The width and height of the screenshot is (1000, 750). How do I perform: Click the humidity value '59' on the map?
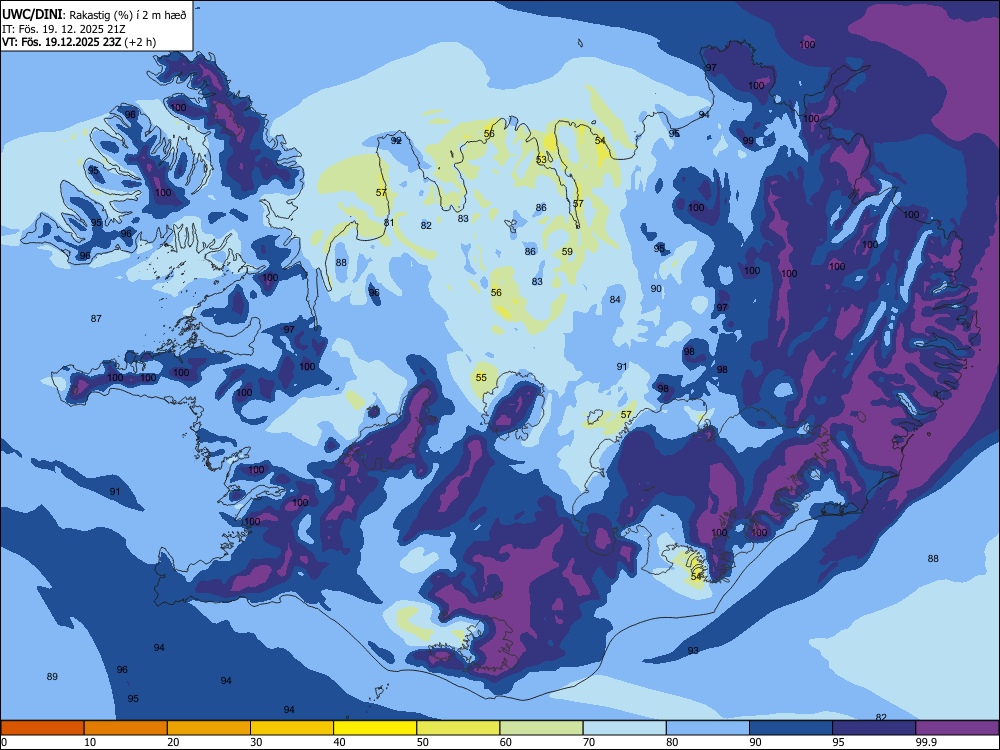click(x=568, y=251)
